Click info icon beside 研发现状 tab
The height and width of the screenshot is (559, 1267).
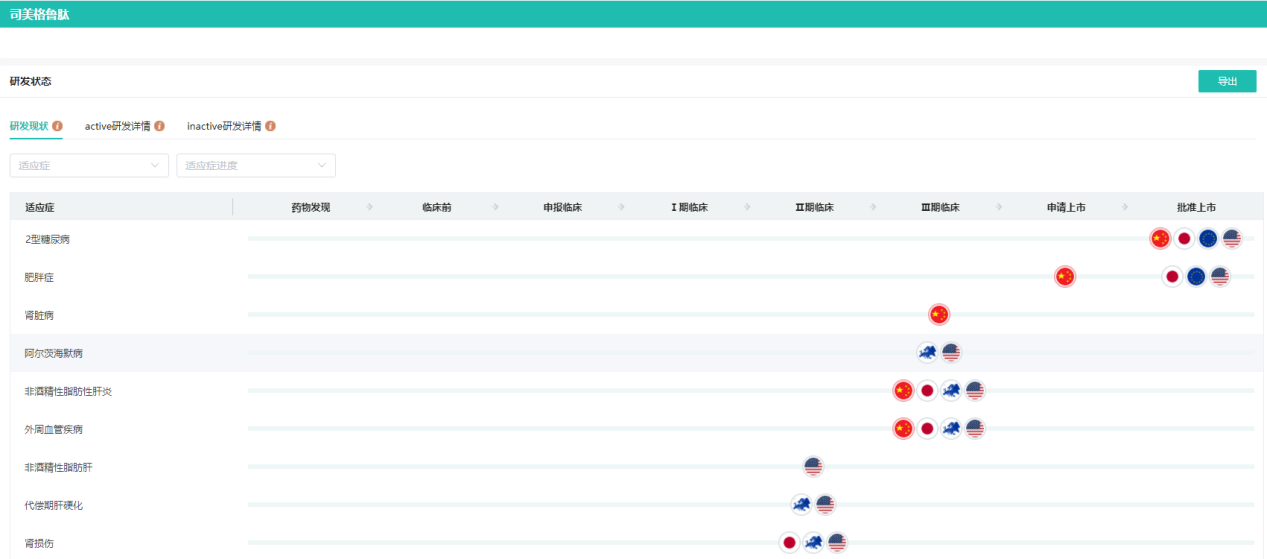pos(57,126)
